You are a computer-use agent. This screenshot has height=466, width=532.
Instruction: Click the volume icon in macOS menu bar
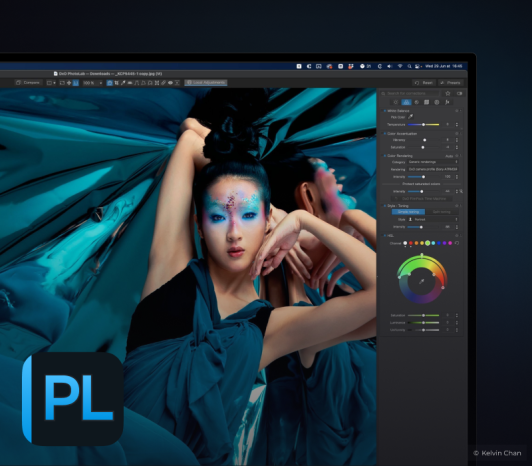click(x=390, y=66)
